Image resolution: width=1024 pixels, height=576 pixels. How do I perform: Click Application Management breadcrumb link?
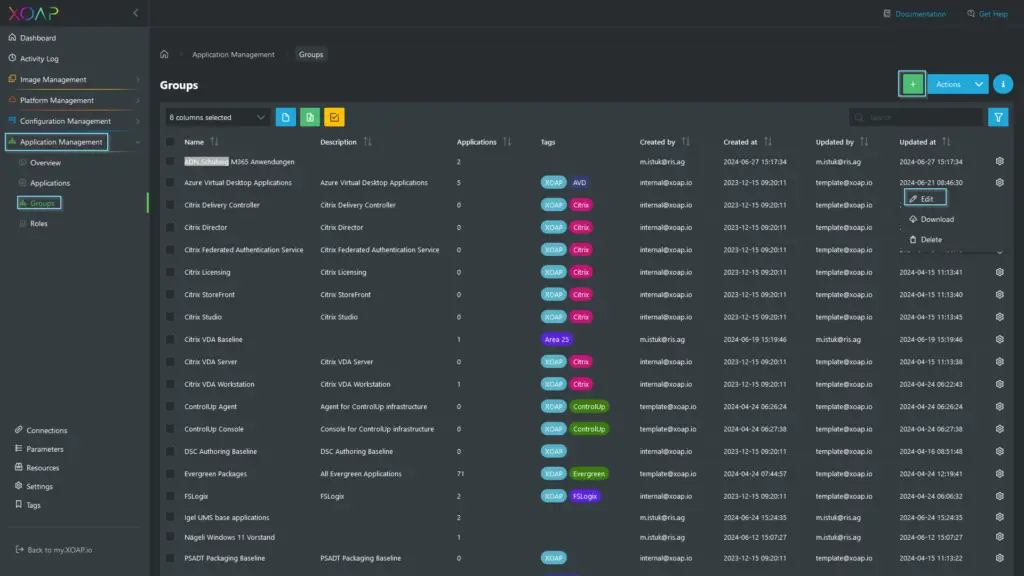(x=233, y=54)
